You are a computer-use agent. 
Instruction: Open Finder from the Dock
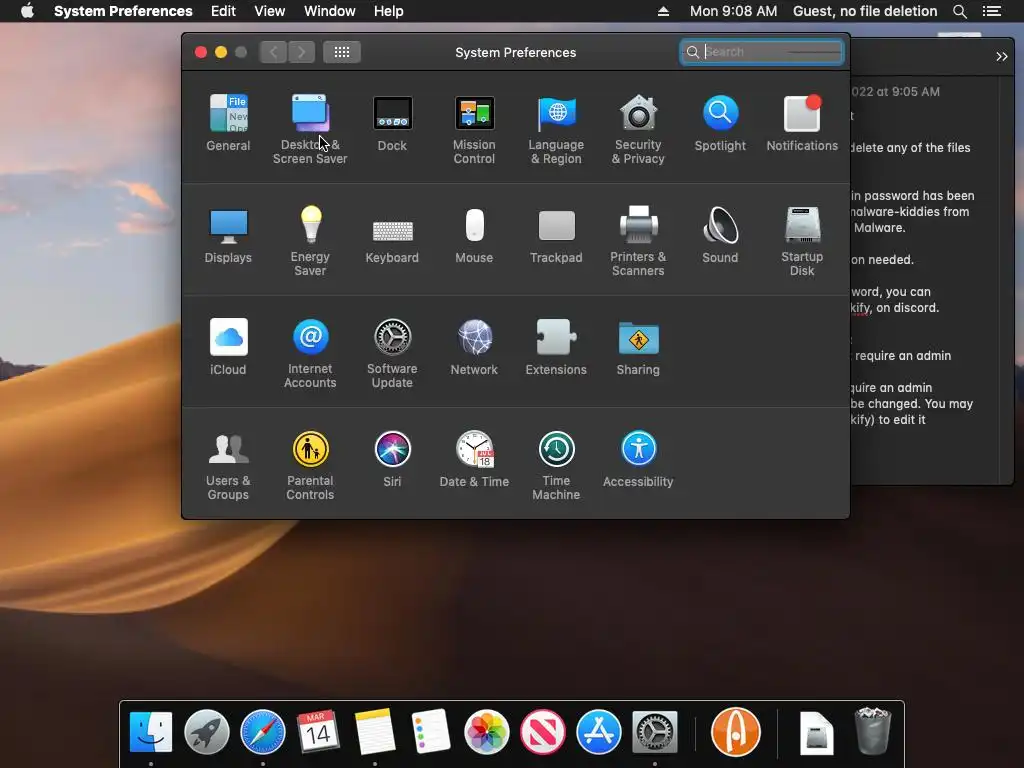(151, 732)
